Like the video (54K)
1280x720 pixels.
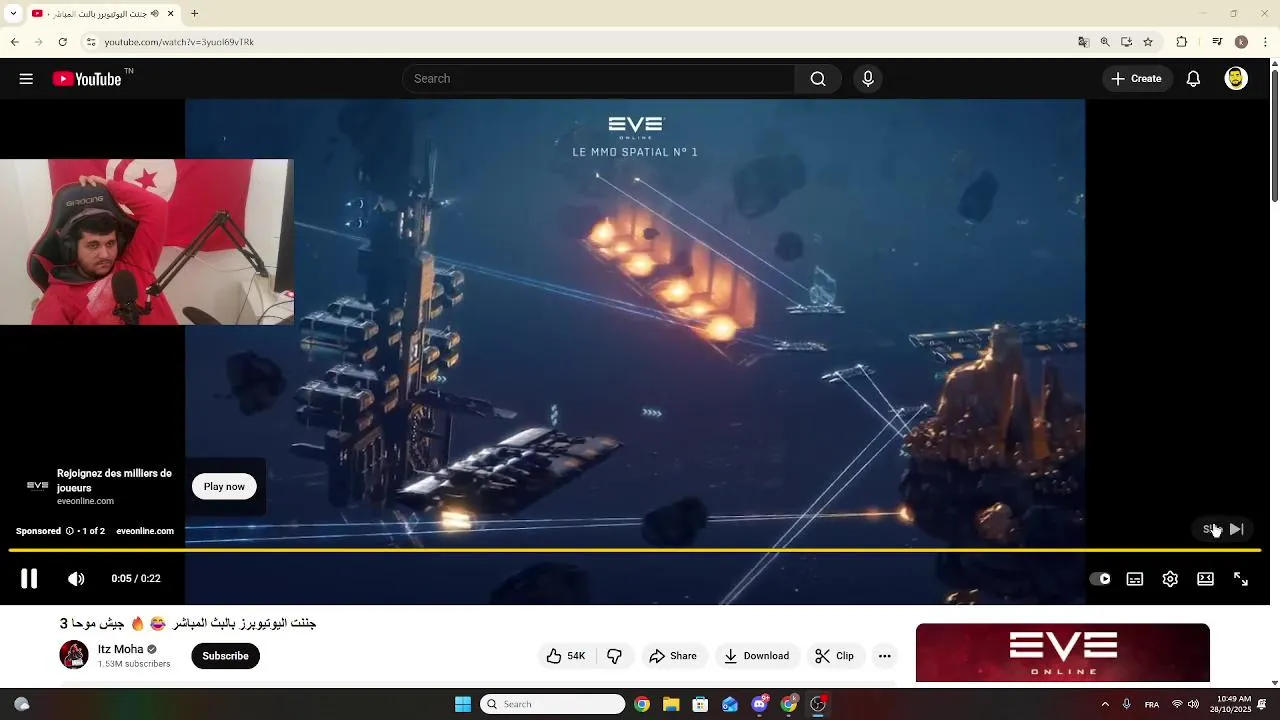pos(566,656)
